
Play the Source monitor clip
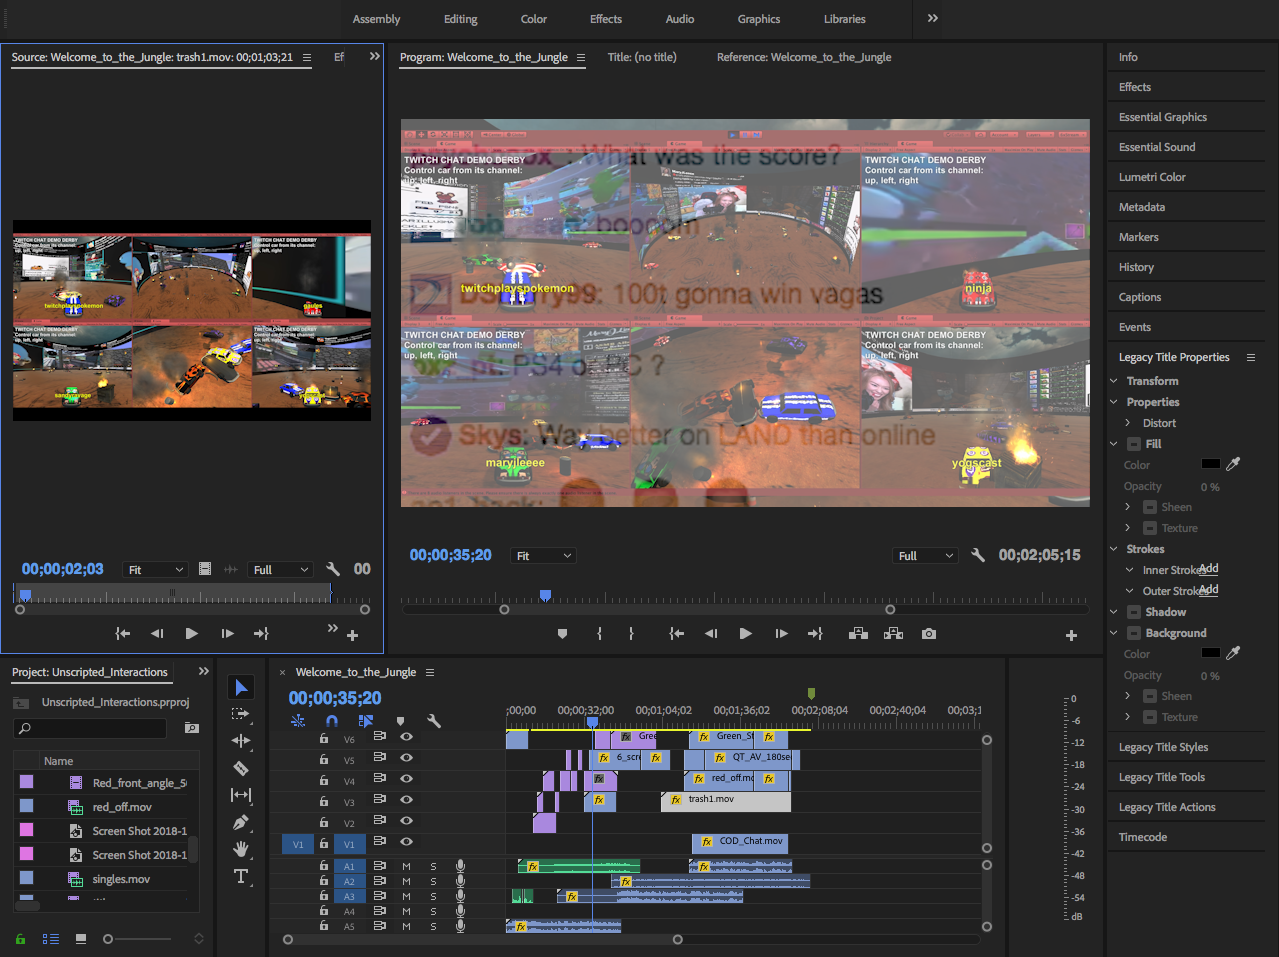[x=191, y=633]
